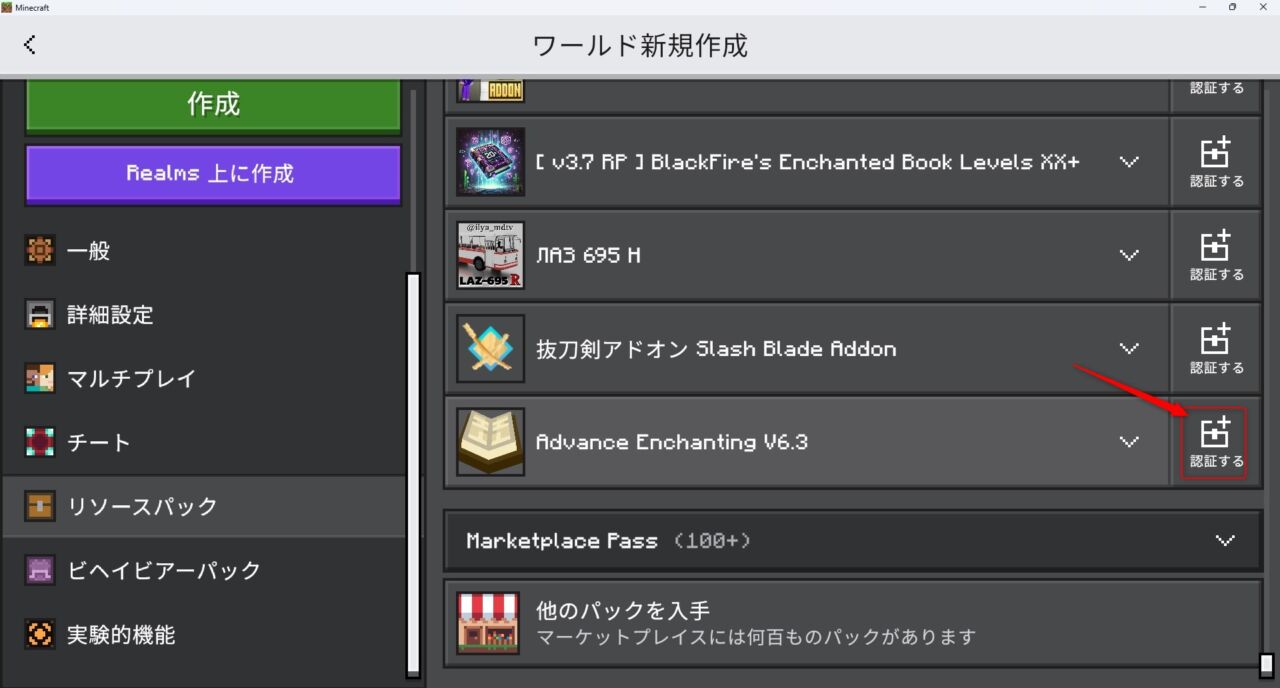Activate Slash Blade Addon pack with 認証する

point(1216,349)
